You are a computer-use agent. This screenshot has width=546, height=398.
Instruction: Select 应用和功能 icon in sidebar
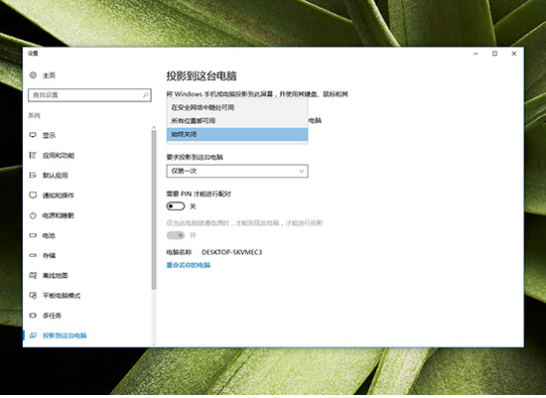pyautogui.click(x=33, y=155)
